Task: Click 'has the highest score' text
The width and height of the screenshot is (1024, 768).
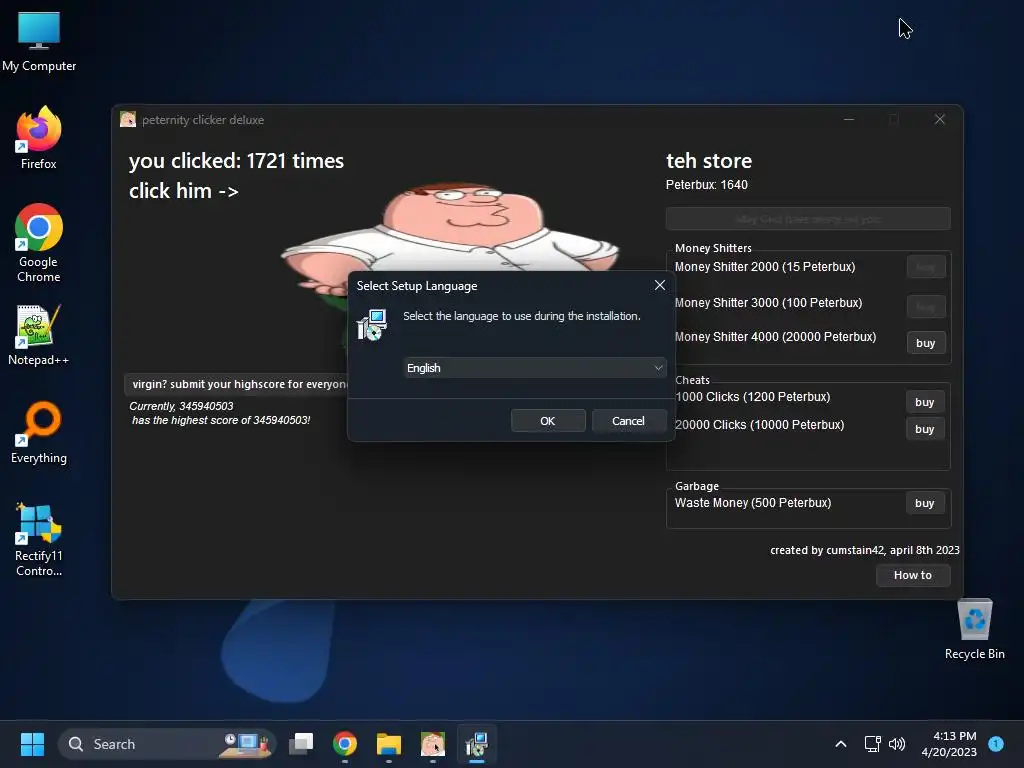Action: tap(221, 420)
